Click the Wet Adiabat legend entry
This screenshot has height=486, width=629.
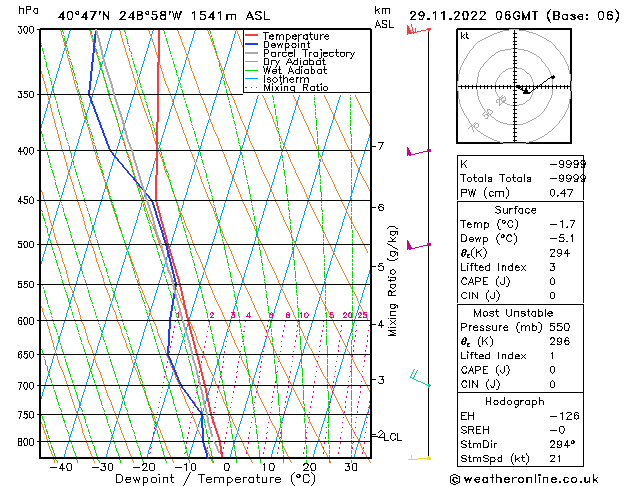(286, 70)
